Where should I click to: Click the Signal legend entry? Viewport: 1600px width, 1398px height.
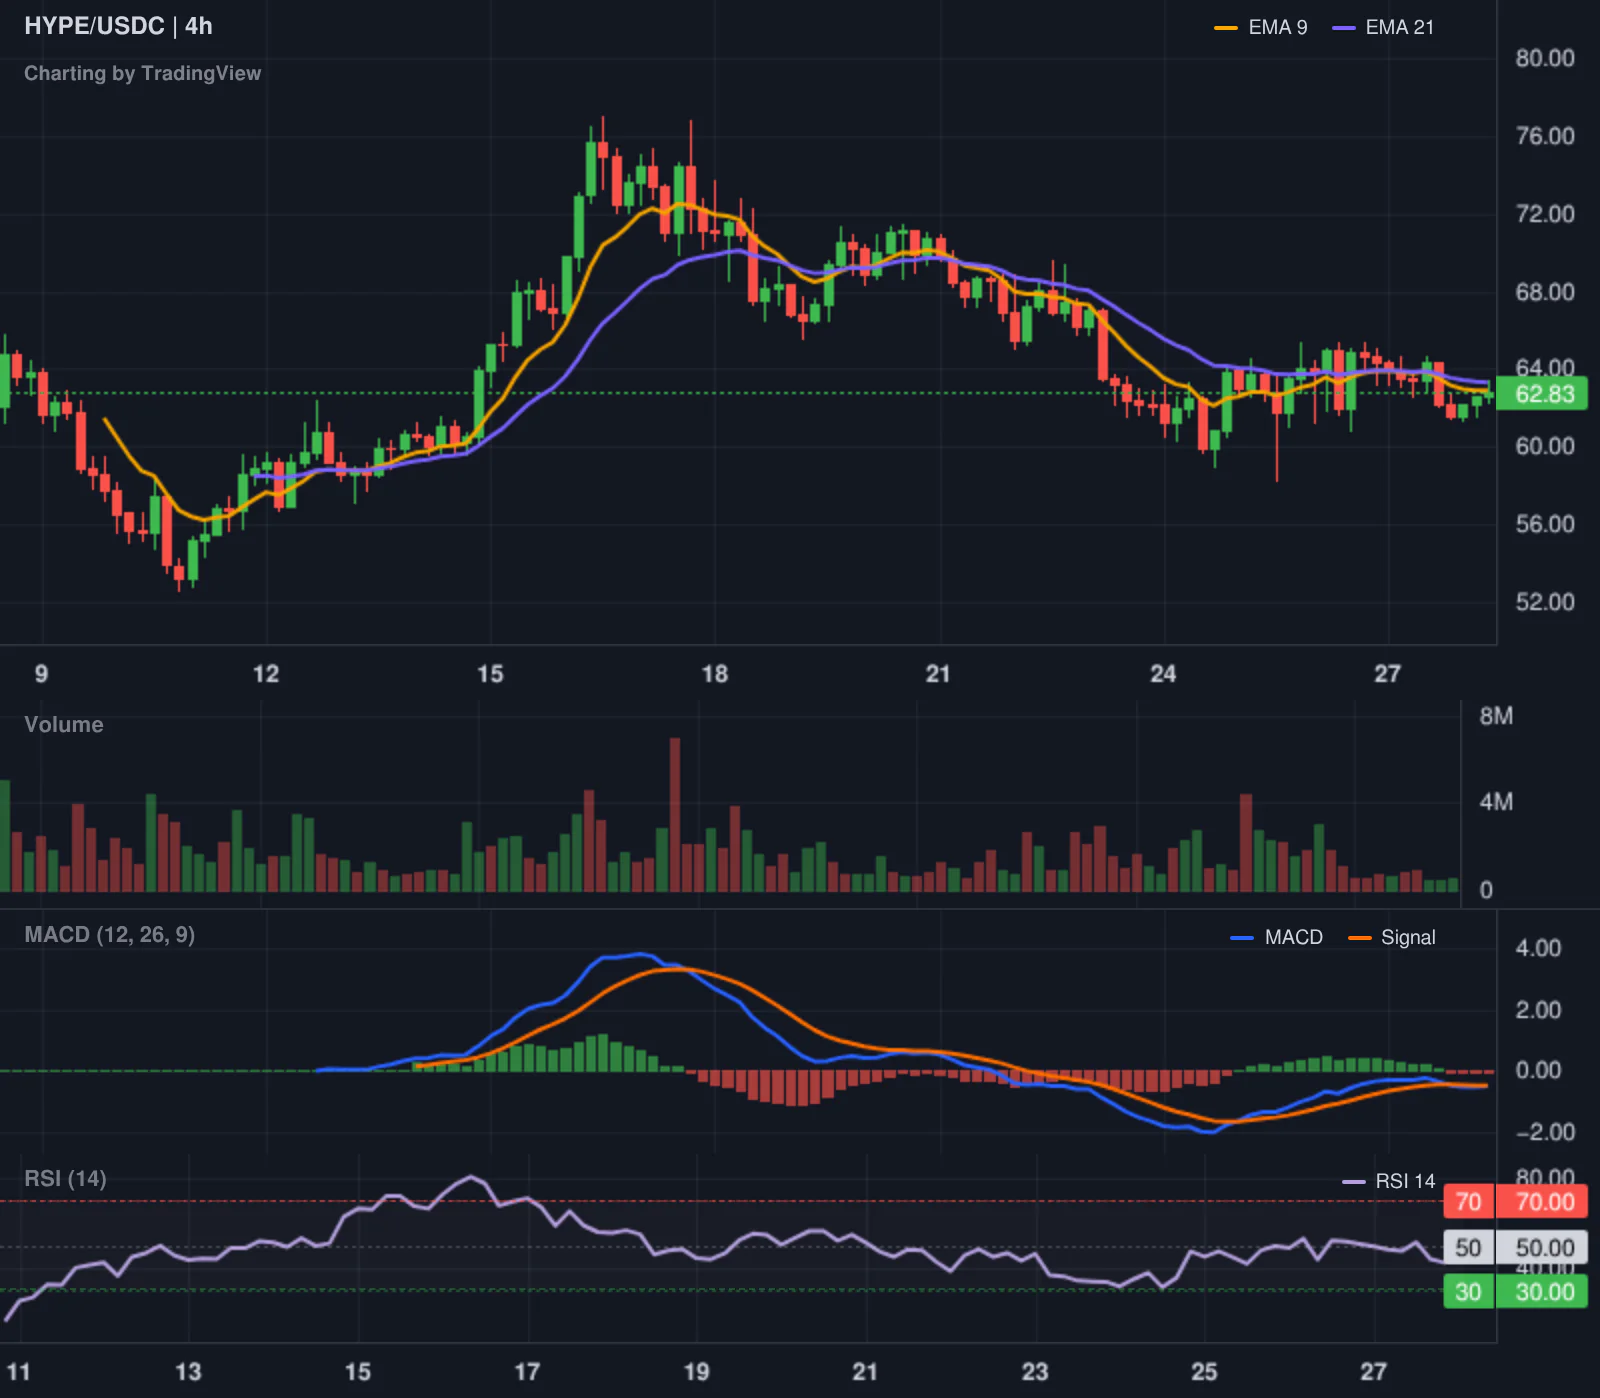pyautogui.click(x=1392, y=938)
